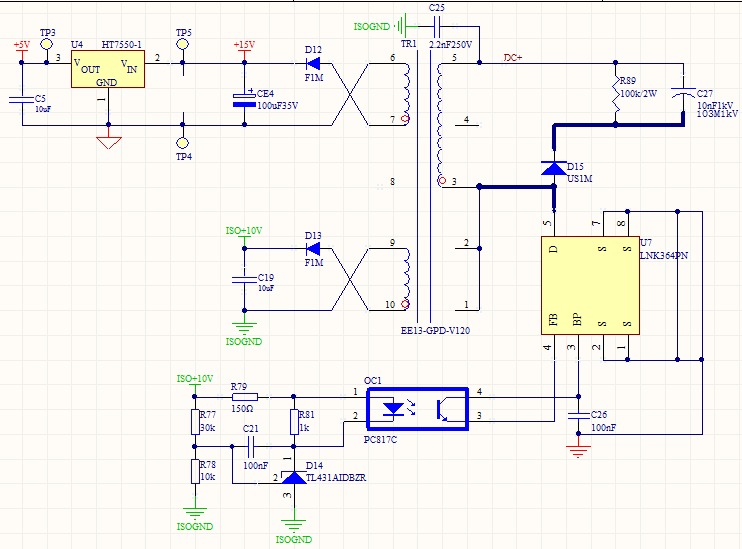This screenshot has height=549, width=742.
Task: Select the C21 capacitor symbol
Action: click(251, 446)
